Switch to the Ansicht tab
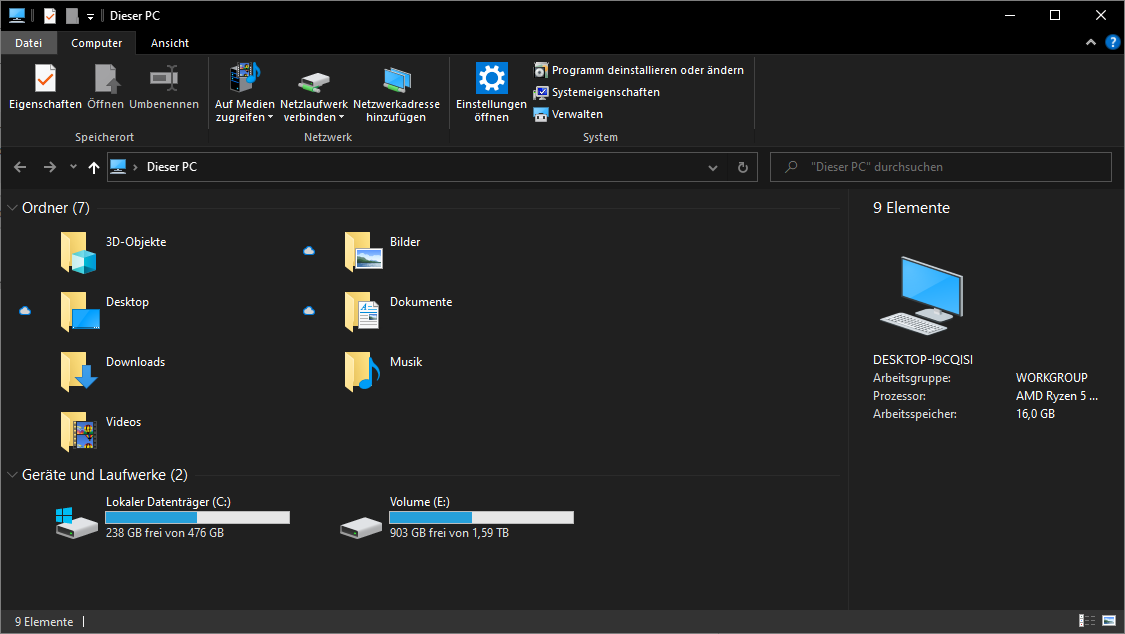The image size is (1125, 634). pos(170,43)
